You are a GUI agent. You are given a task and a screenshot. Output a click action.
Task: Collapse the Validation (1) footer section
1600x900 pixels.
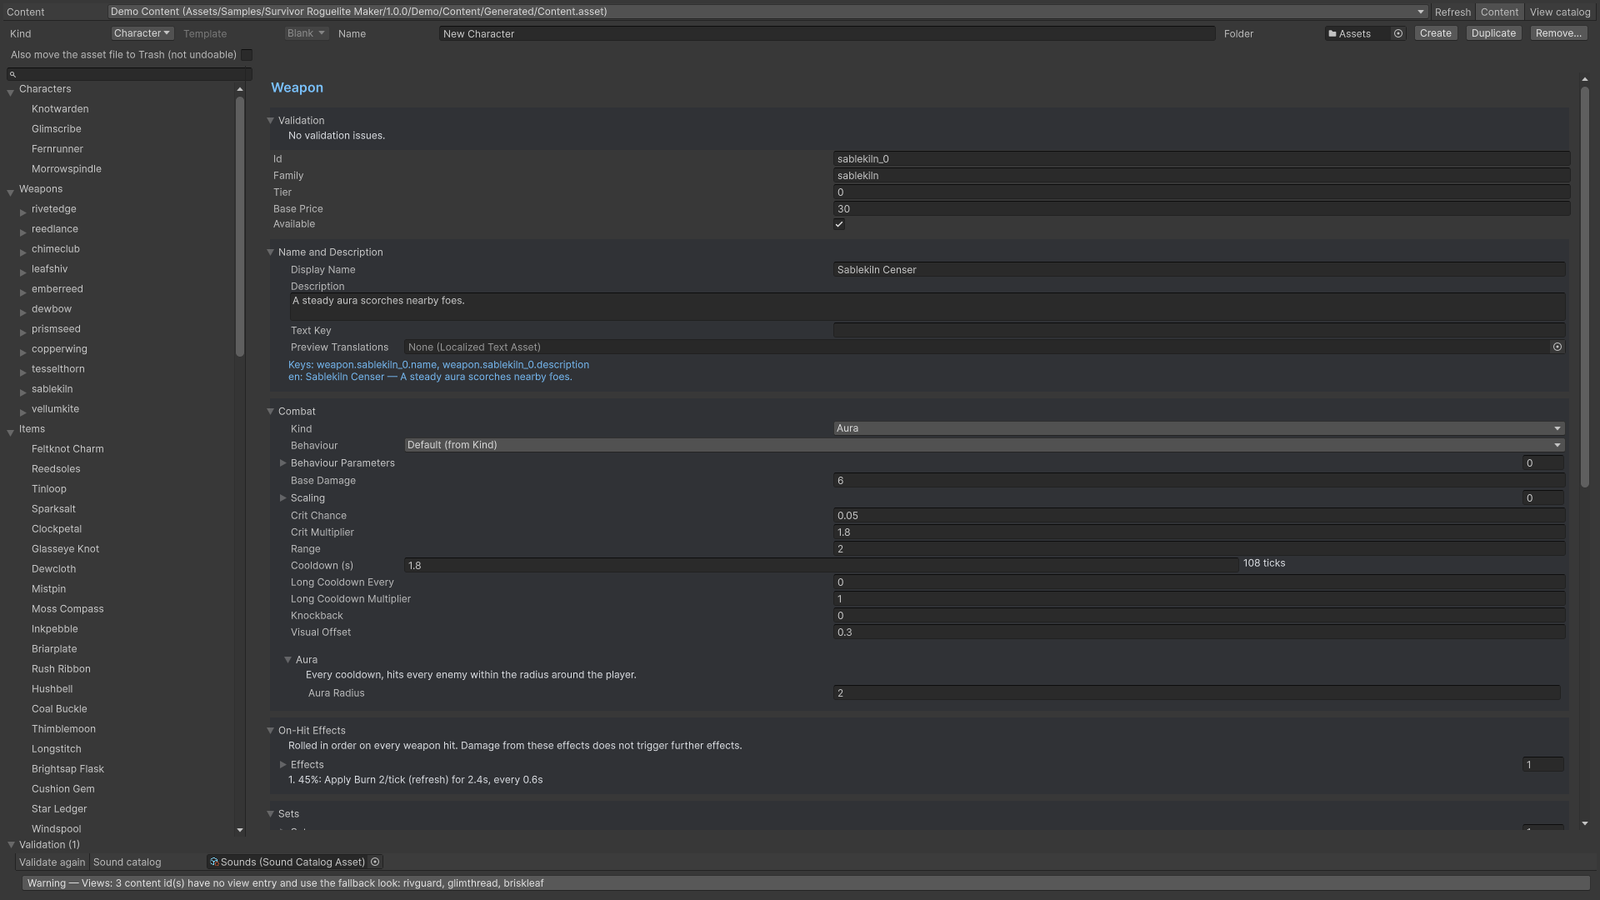point(11,845)
